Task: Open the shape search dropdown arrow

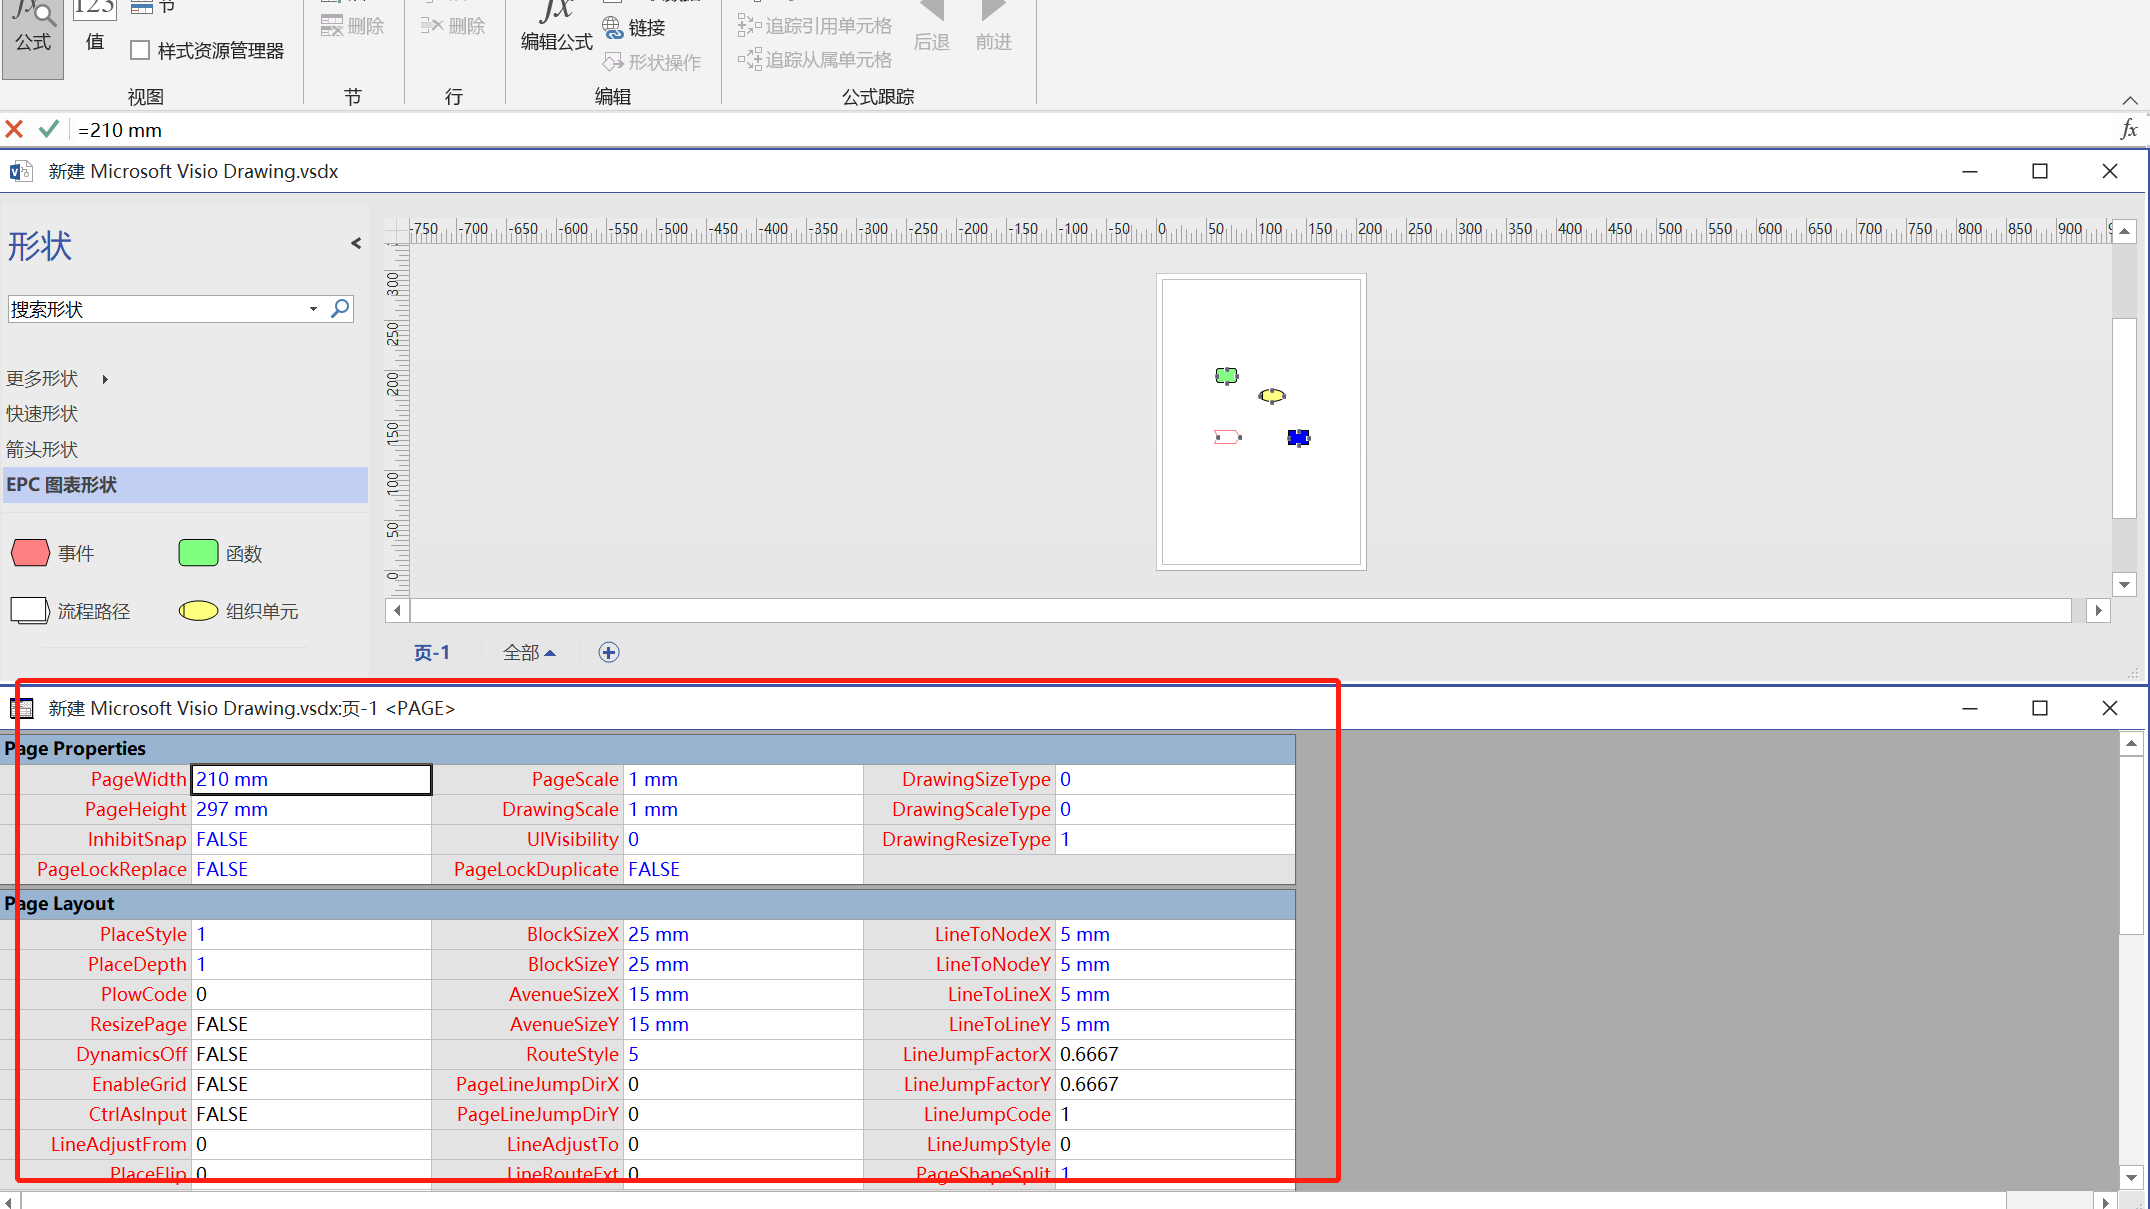Action: [314, 309]
